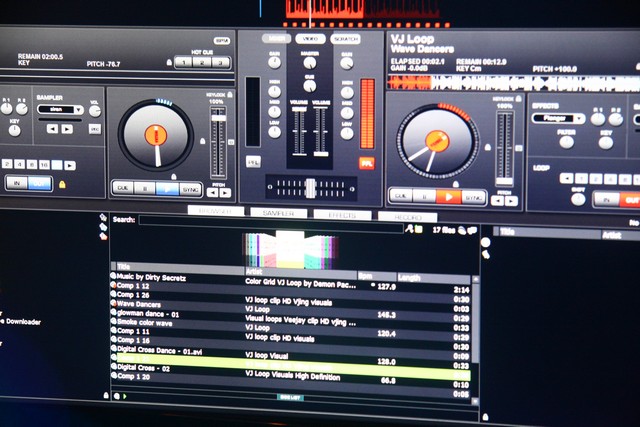This screenshot has height=427, width=640.
Task: Toggle right deck keylock padlock
Action: (518, 98)
